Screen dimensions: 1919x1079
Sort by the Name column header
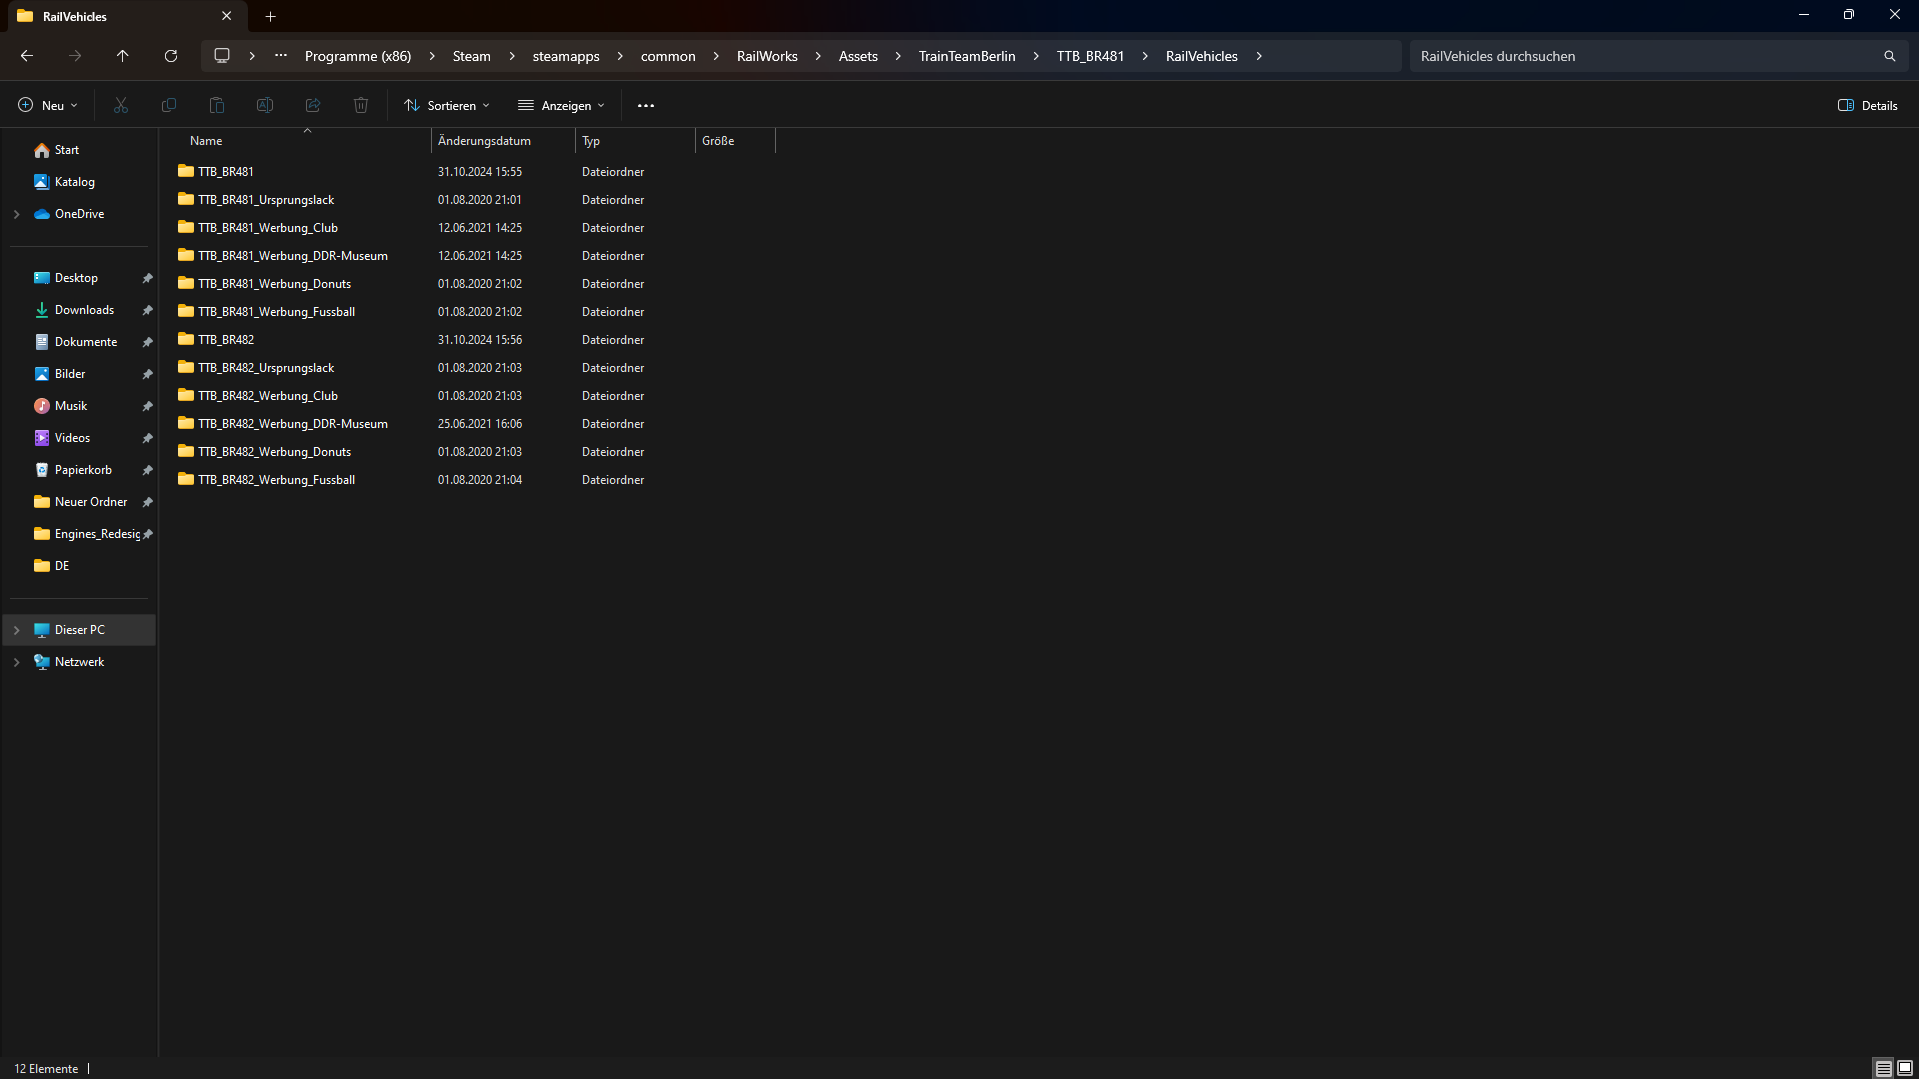305,141
